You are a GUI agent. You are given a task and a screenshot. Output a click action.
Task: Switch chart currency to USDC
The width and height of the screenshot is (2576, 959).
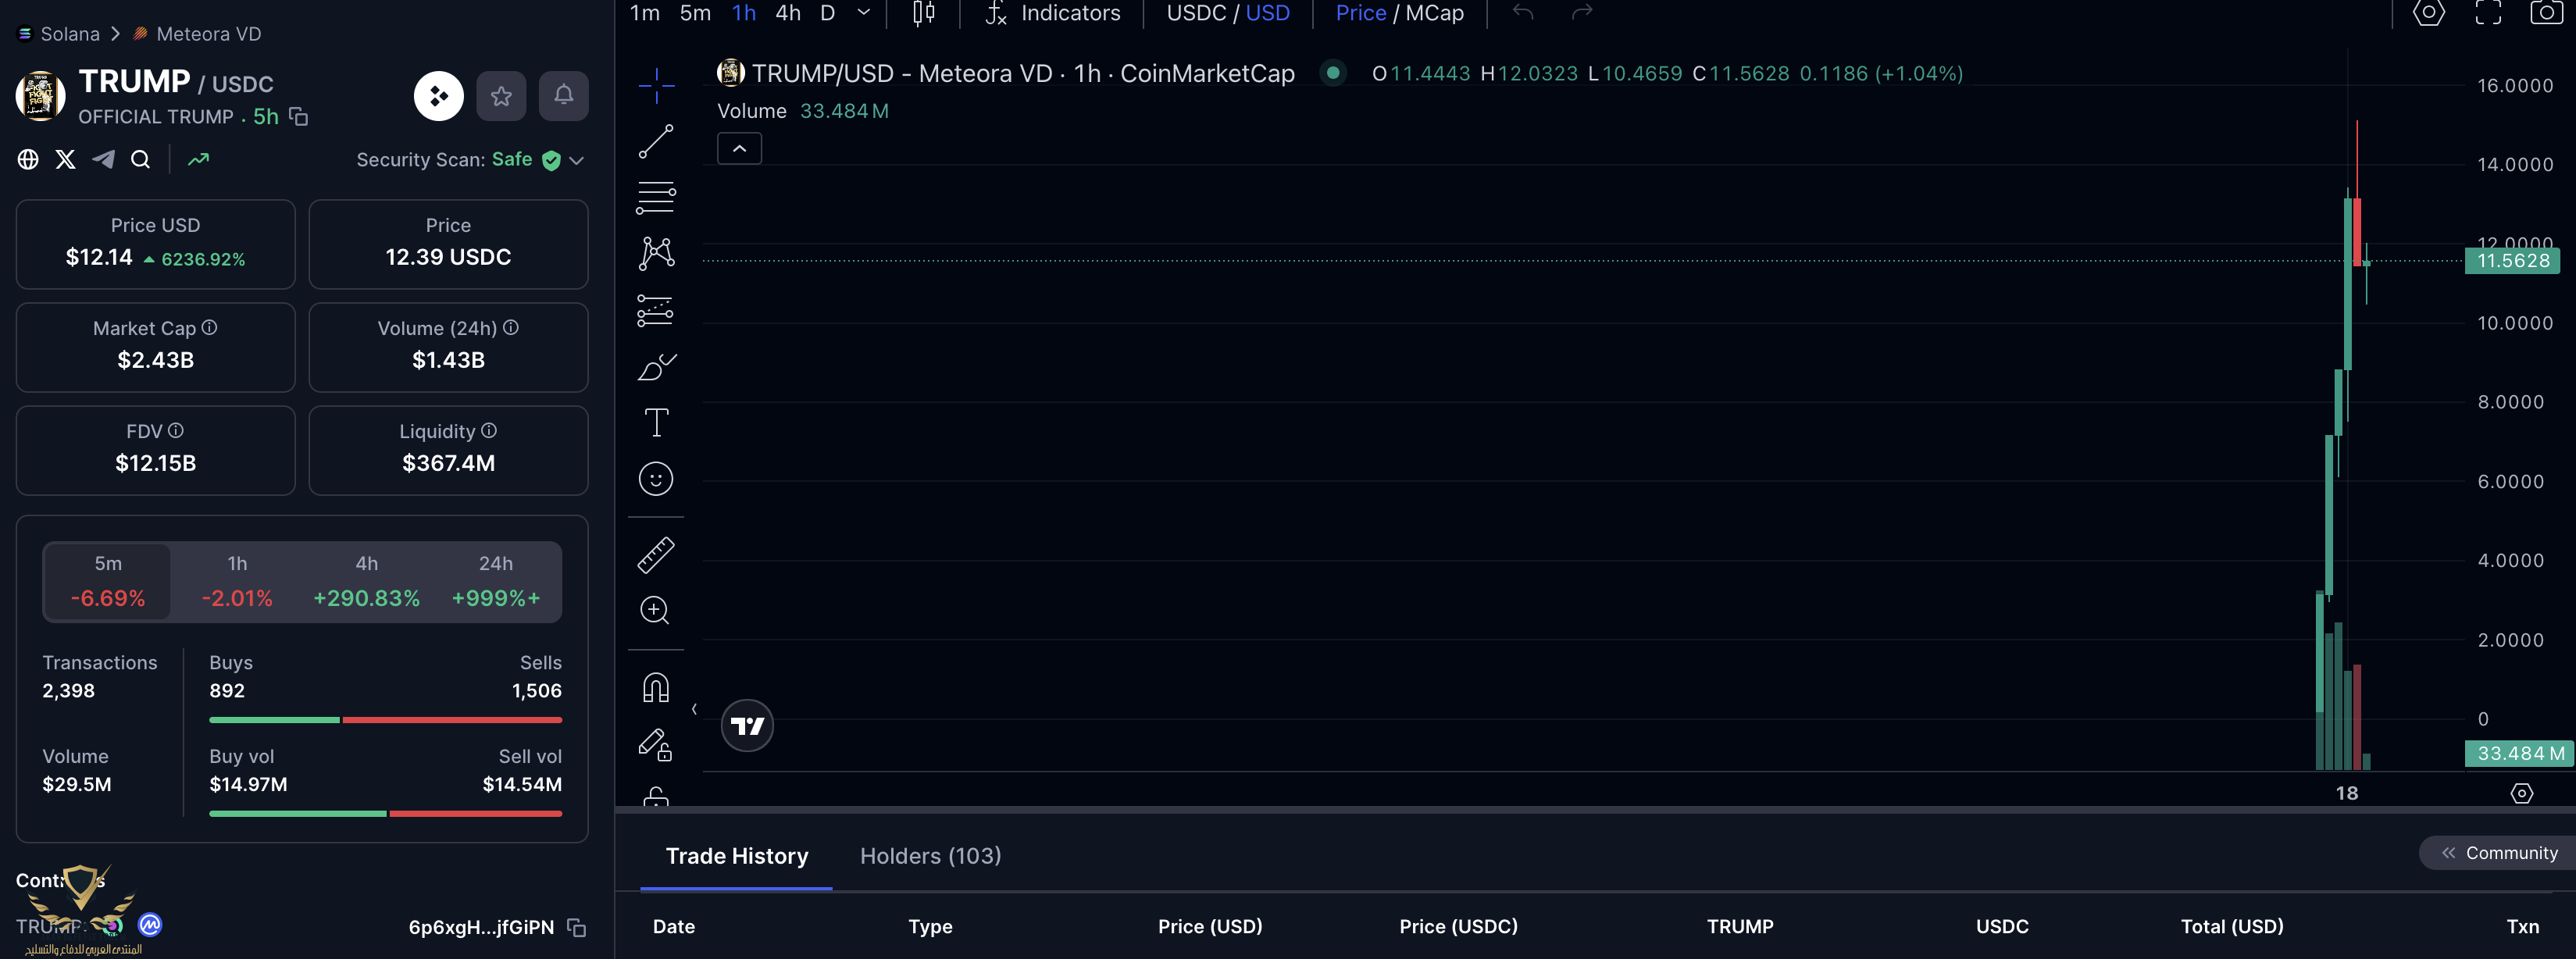point(1196,13)
